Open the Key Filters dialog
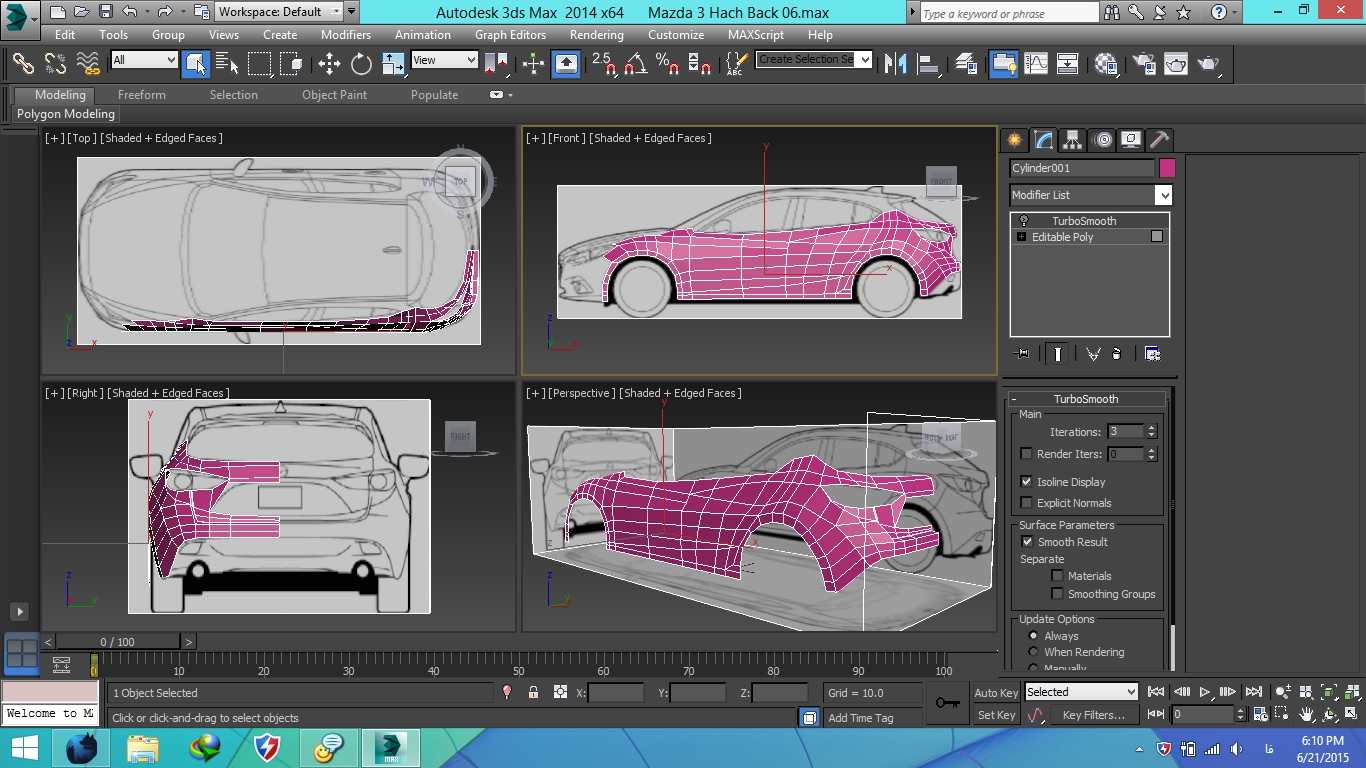Screen dimensions: 1366x768 (x=1094, y=715)
